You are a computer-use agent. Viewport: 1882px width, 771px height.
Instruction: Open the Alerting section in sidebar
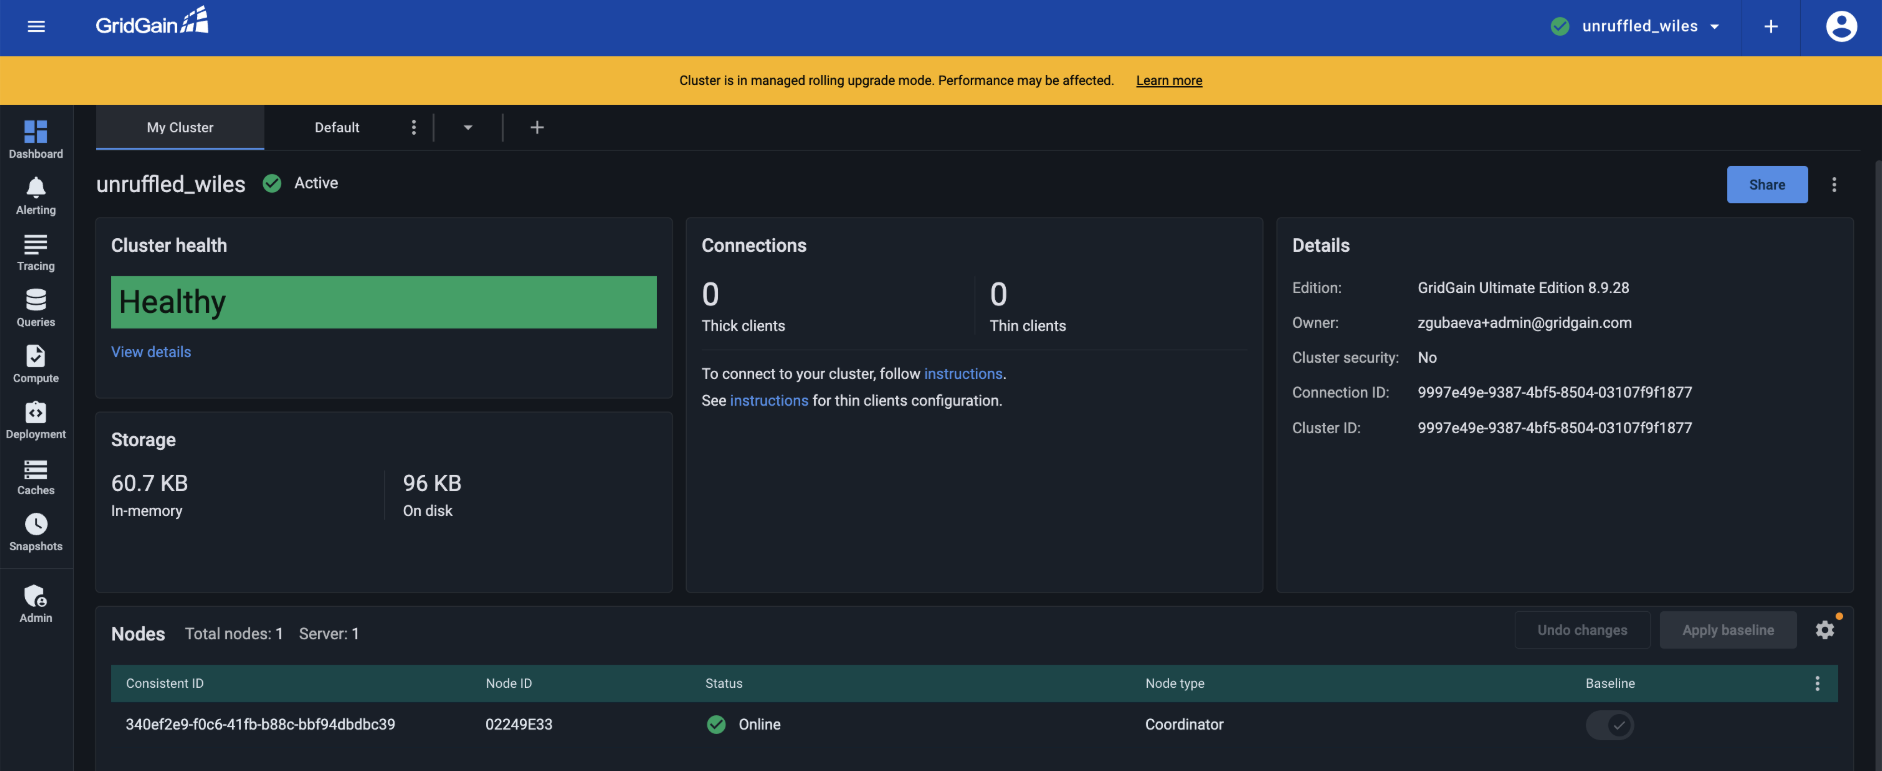36,196
